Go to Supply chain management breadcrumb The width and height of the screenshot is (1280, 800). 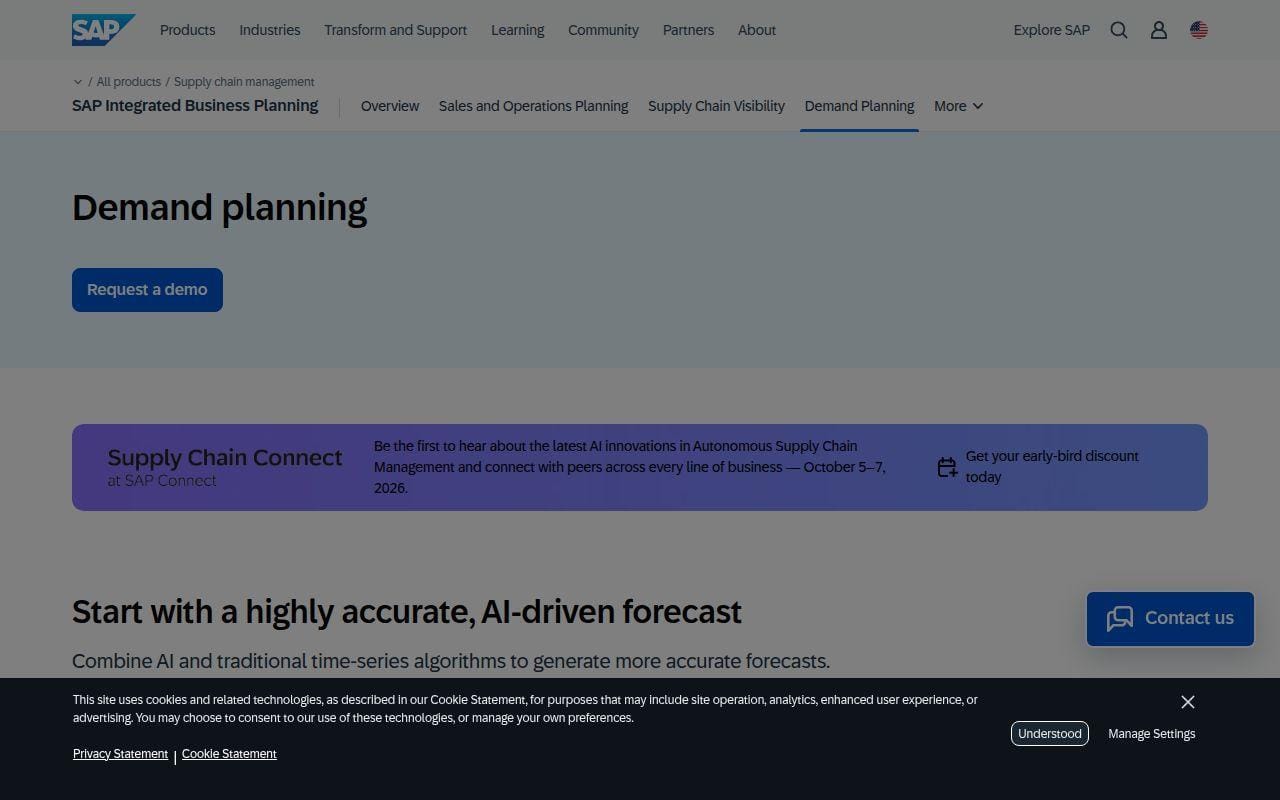point(244,82)
